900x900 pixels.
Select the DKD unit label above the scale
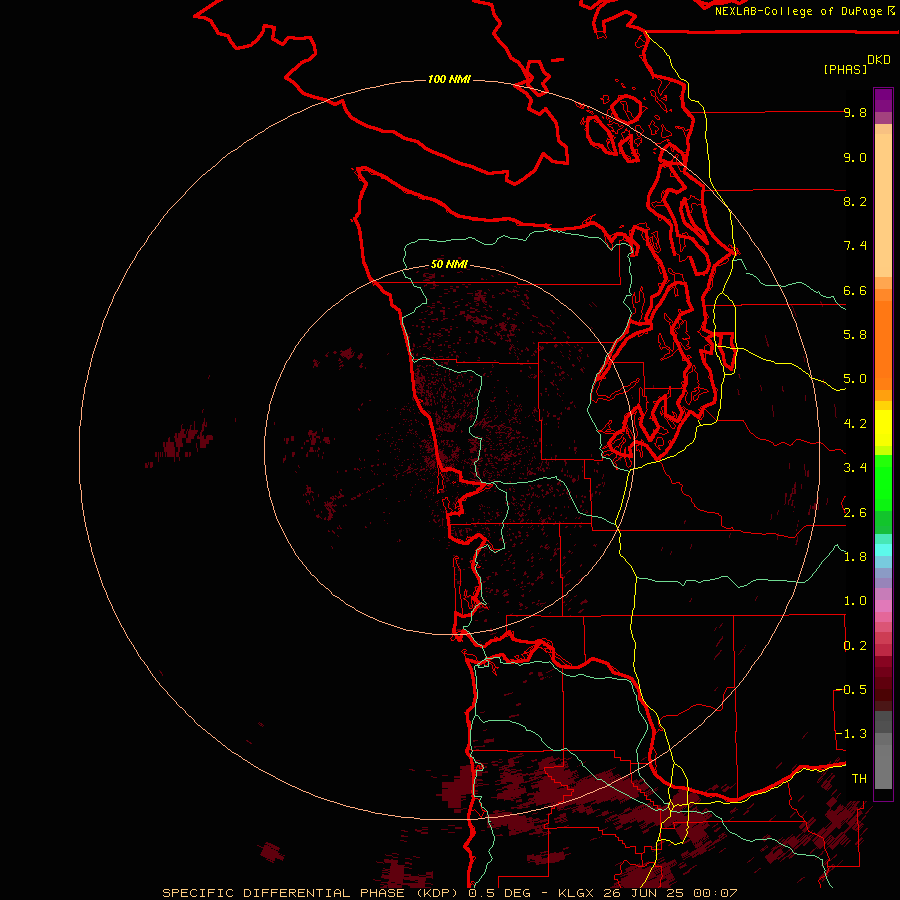point(879,60)
